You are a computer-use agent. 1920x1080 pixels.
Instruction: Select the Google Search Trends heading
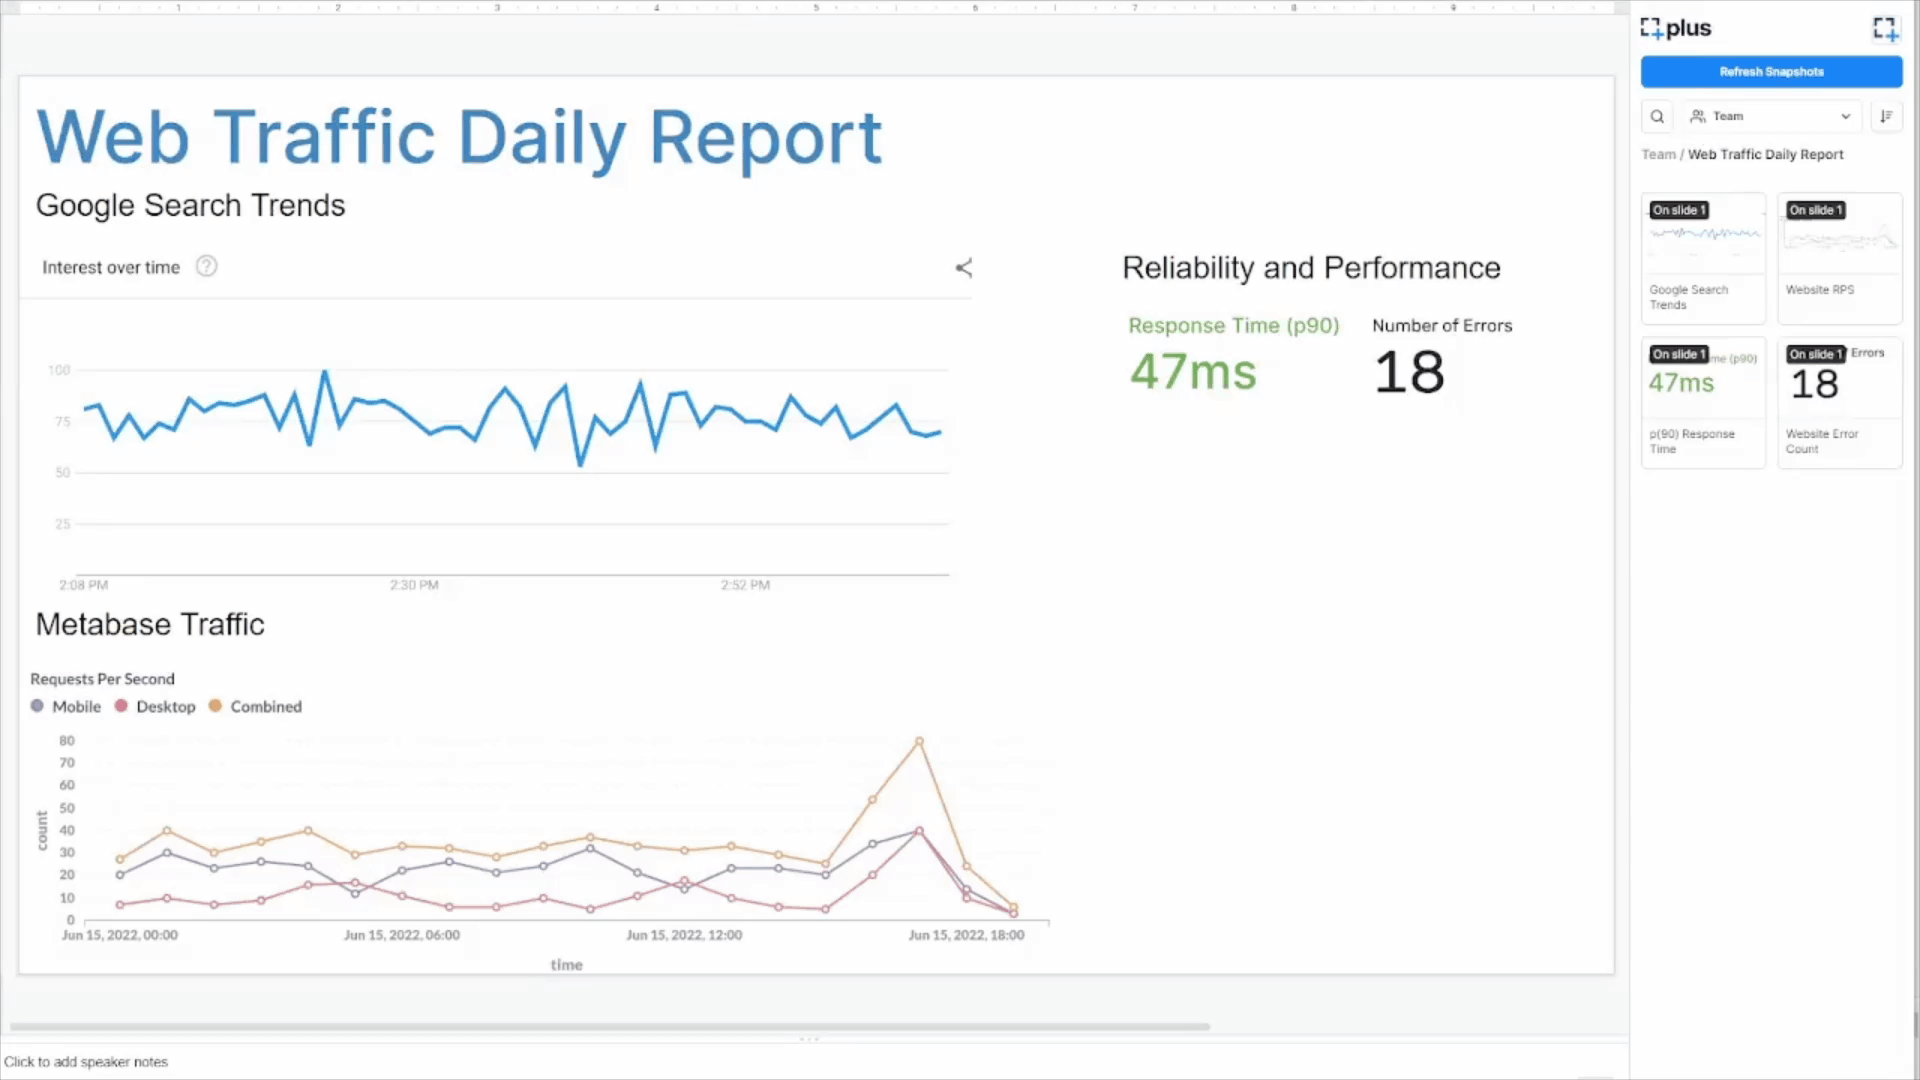pos(190,205)
